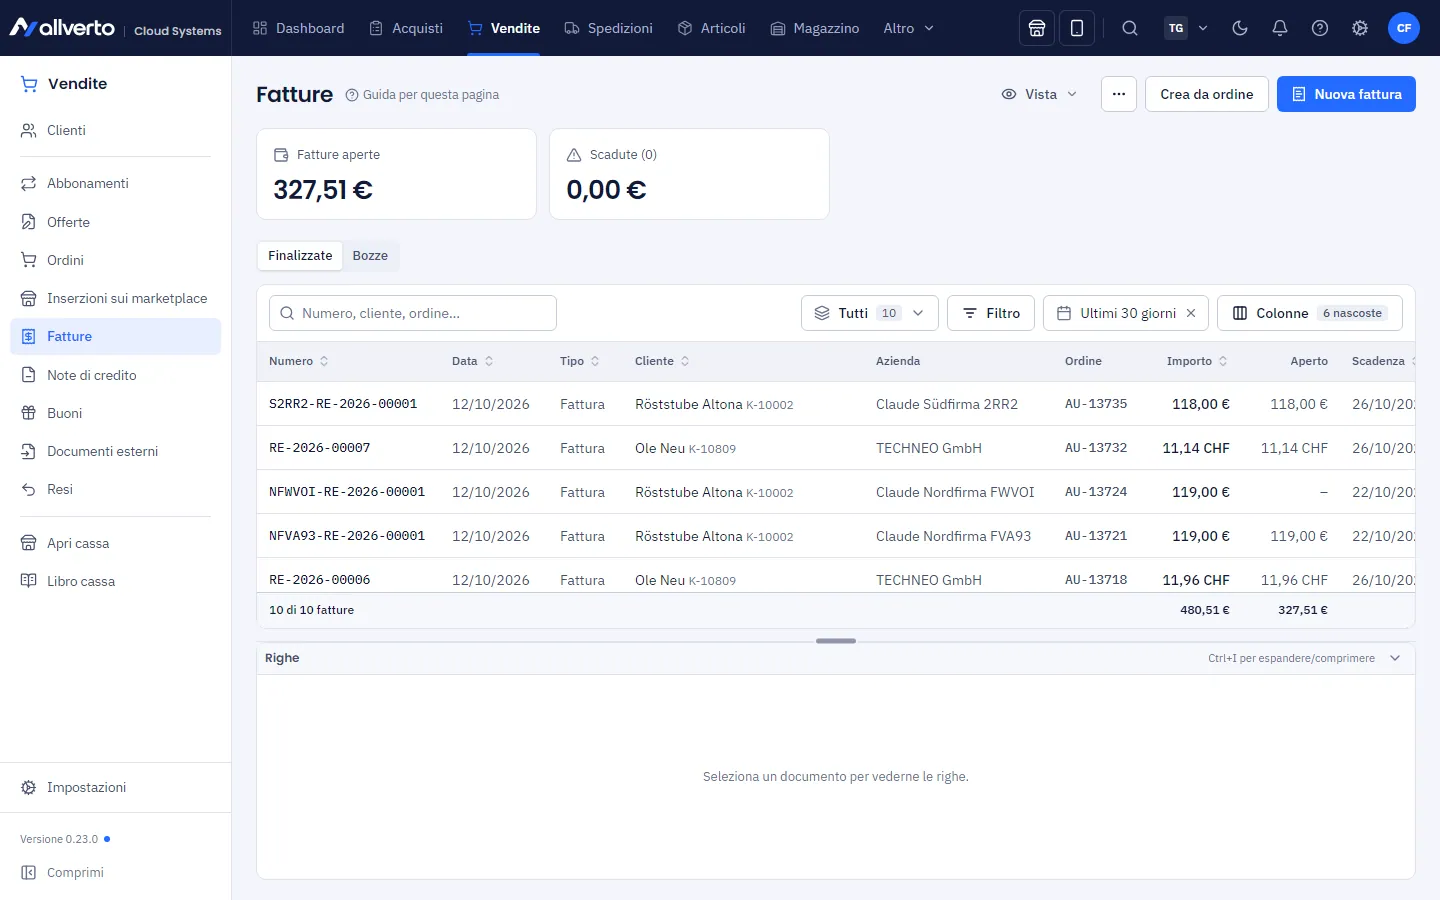This screenshot has height=900, width=1440.
Task: Open Buoni in the sidebar
Action: pos(115,413)
